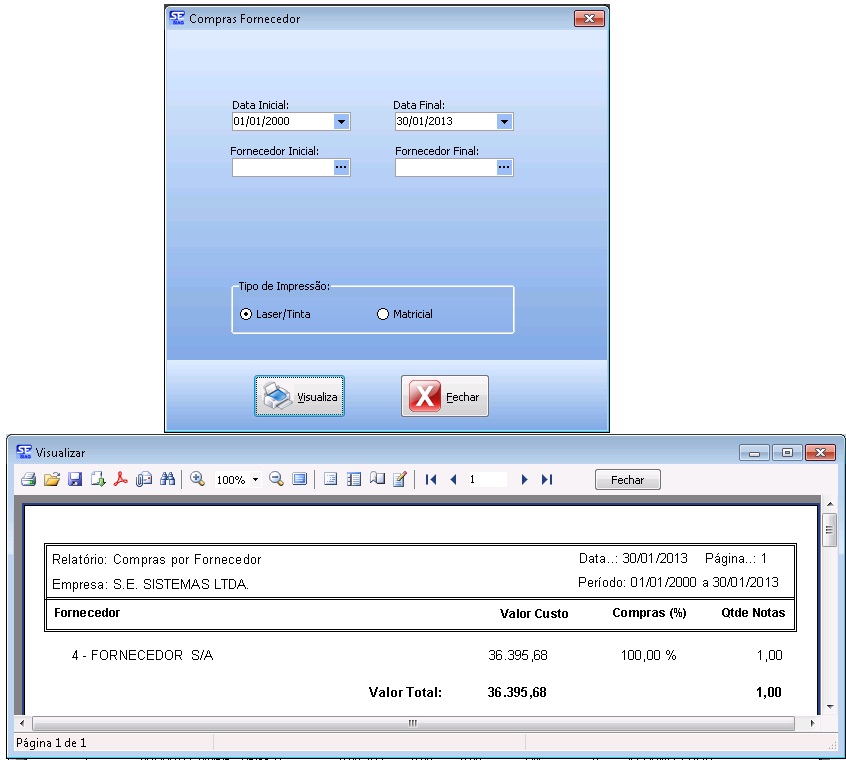Viewport: 846px width, 760px height.
Task: Open report file with folder icon
Action: click(x=52, y=480)
